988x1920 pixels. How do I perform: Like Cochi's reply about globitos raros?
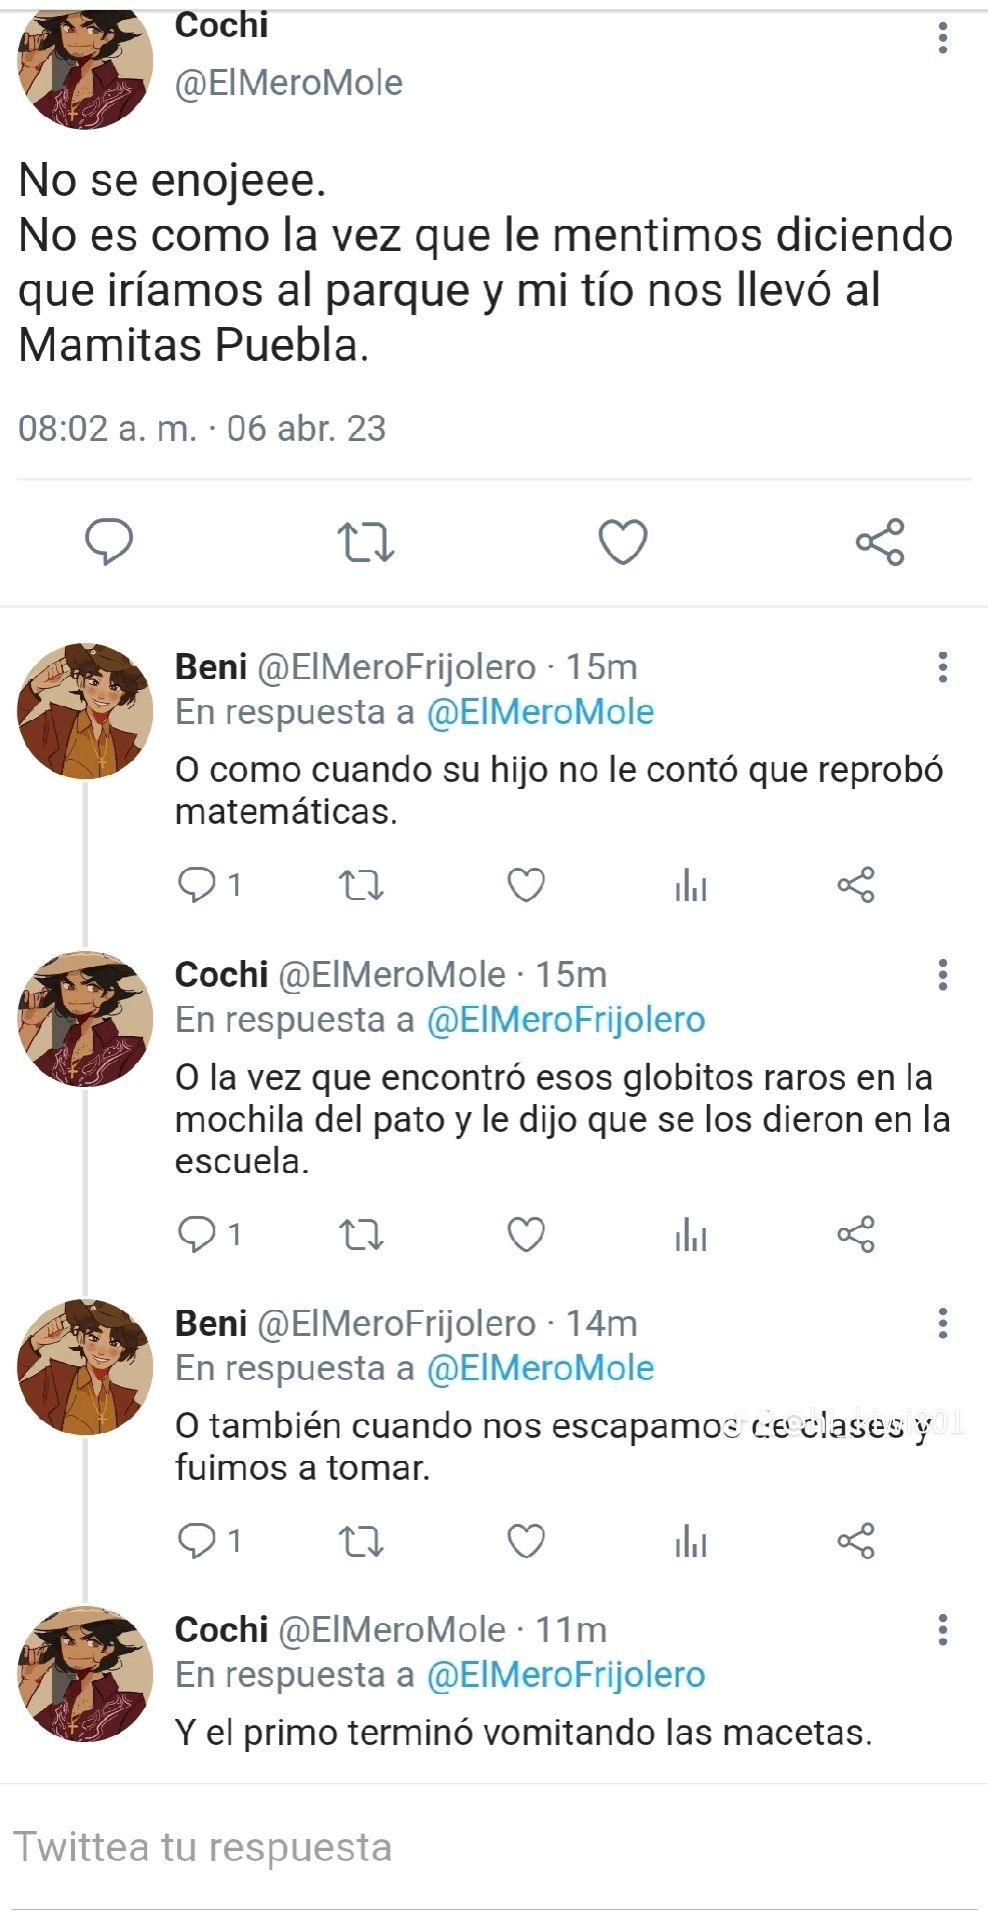tap(526, 1235)
